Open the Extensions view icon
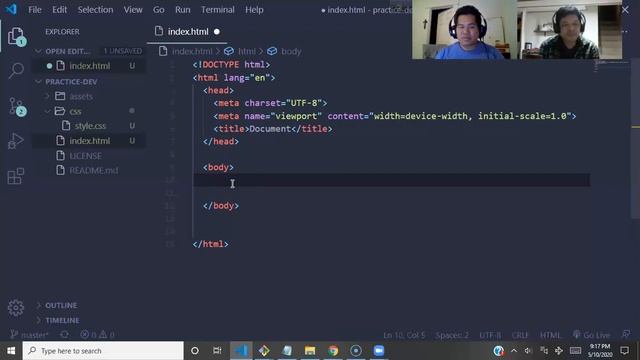This screenshot has width=640, height=360. (16, 176)
